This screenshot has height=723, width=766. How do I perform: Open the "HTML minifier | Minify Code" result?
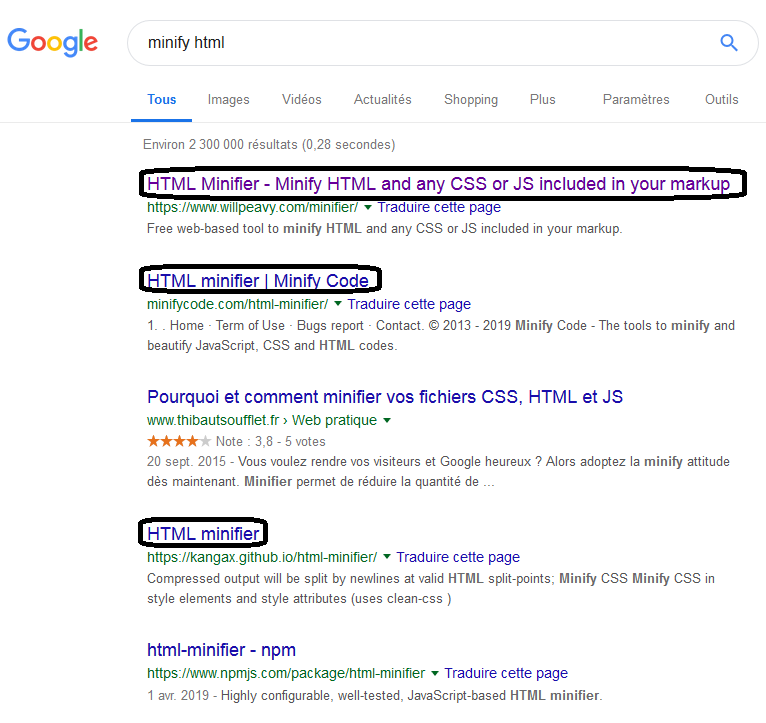pos(258,280)
